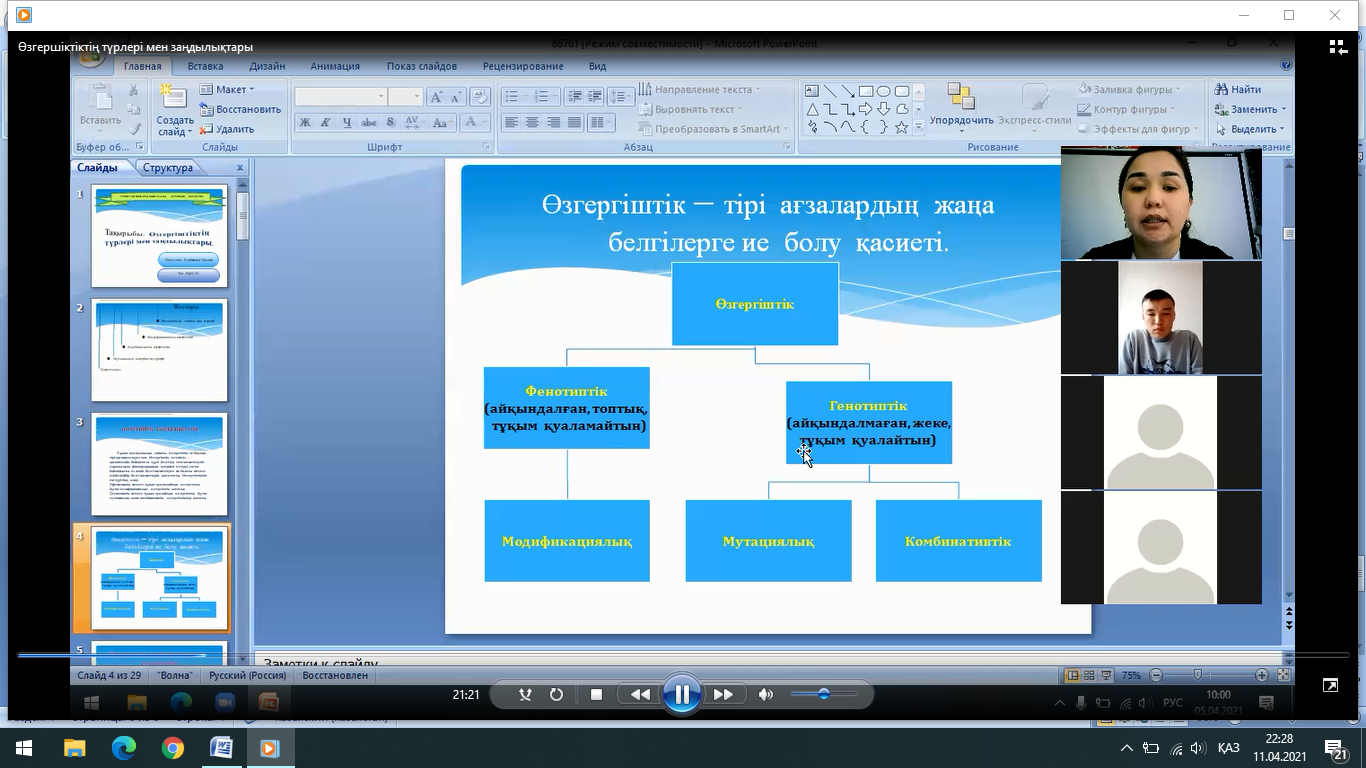
Task: Open the player view options icon
Action: 1338,47
